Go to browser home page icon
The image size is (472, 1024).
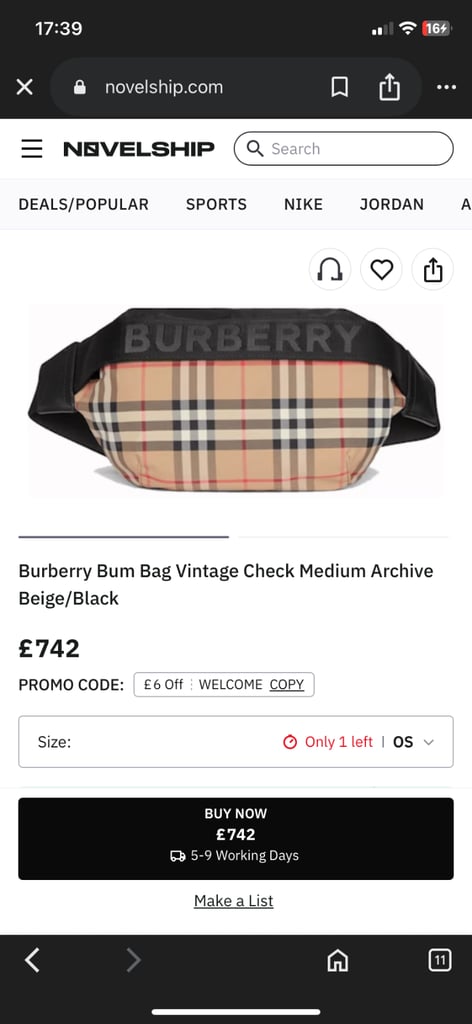(338, 960)
